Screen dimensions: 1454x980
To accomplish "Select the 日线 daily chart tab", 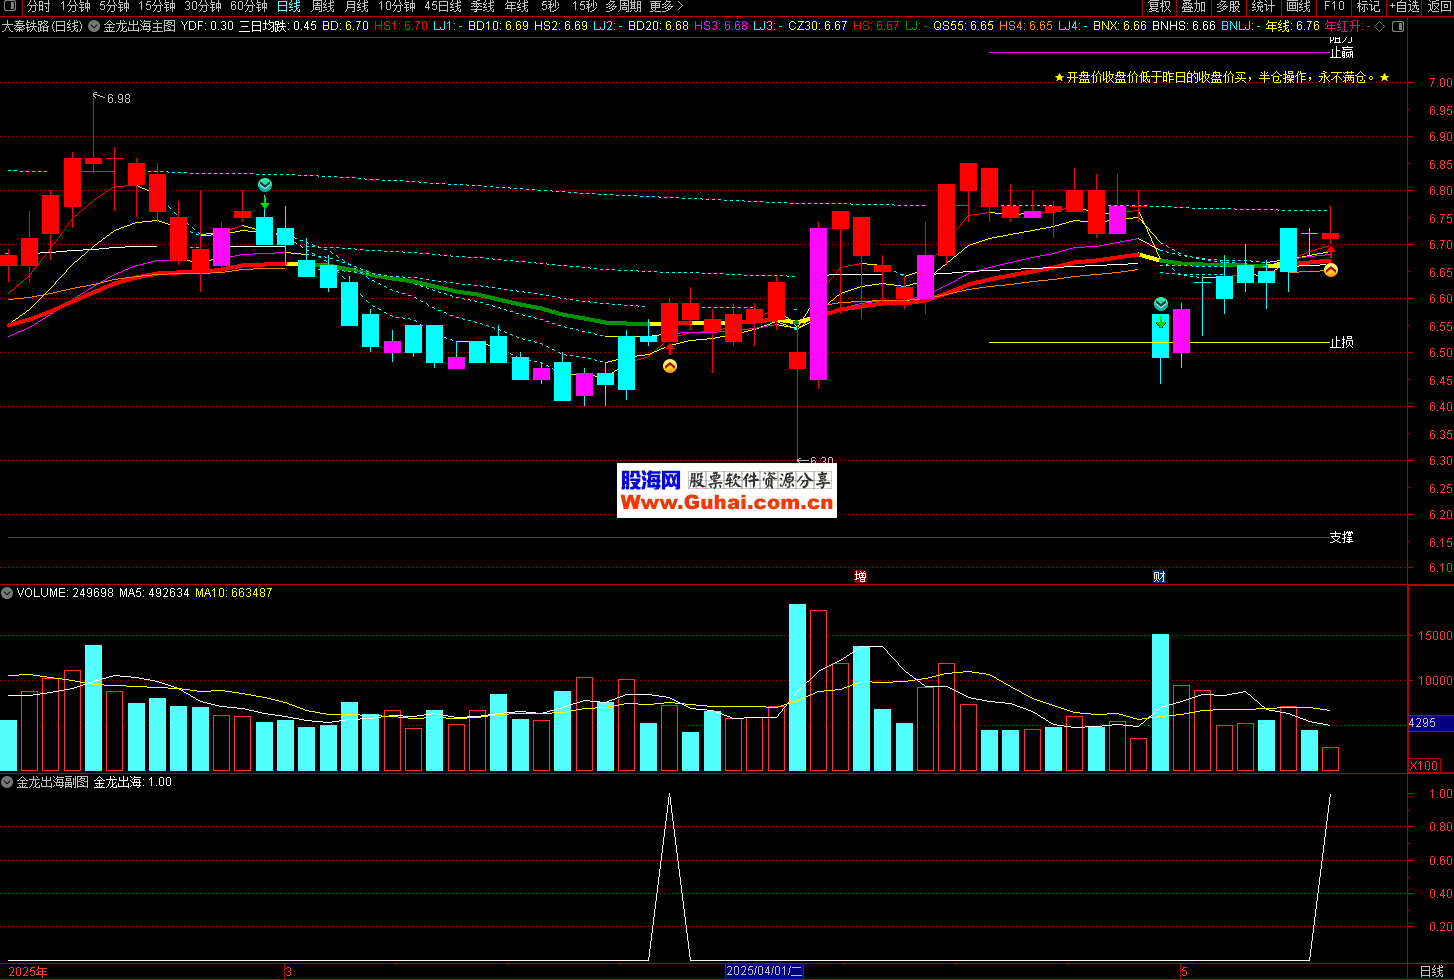I will pyautogui.click(x=289, y=7).
